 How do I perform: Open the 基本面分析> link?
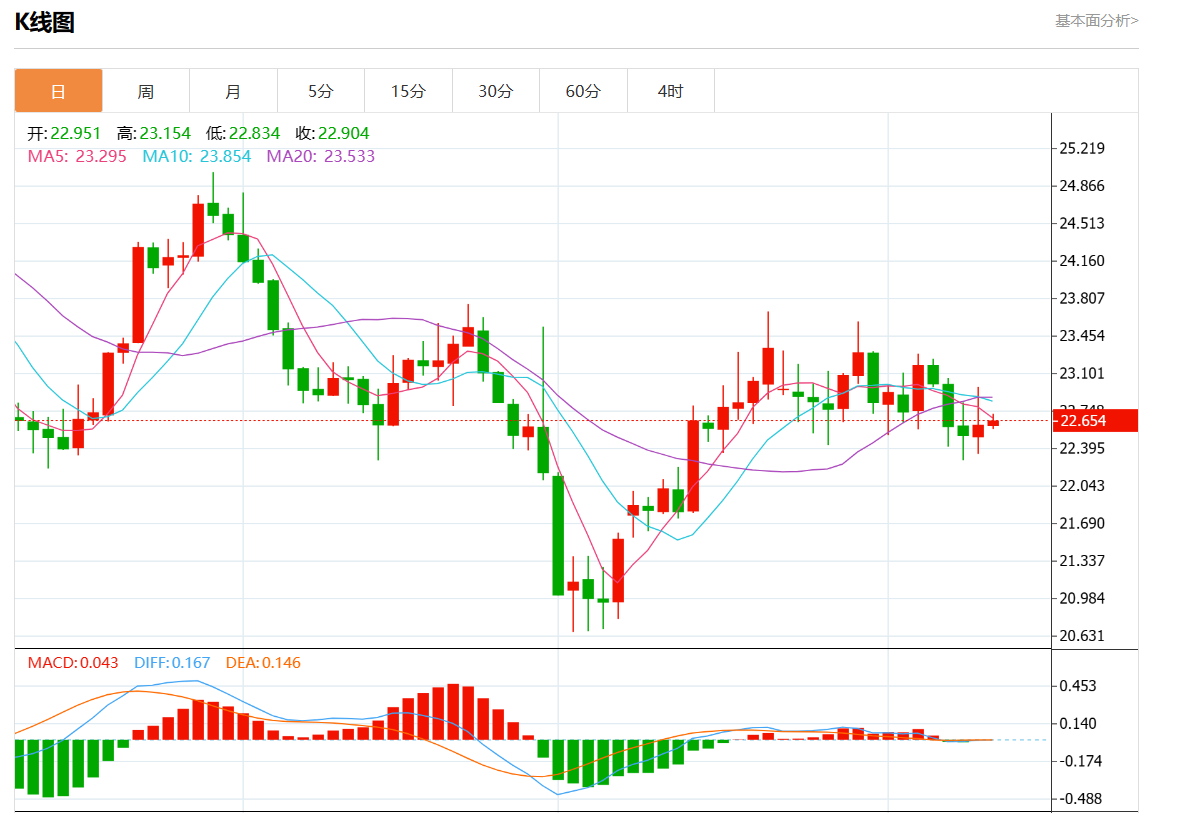(1096, 21)
